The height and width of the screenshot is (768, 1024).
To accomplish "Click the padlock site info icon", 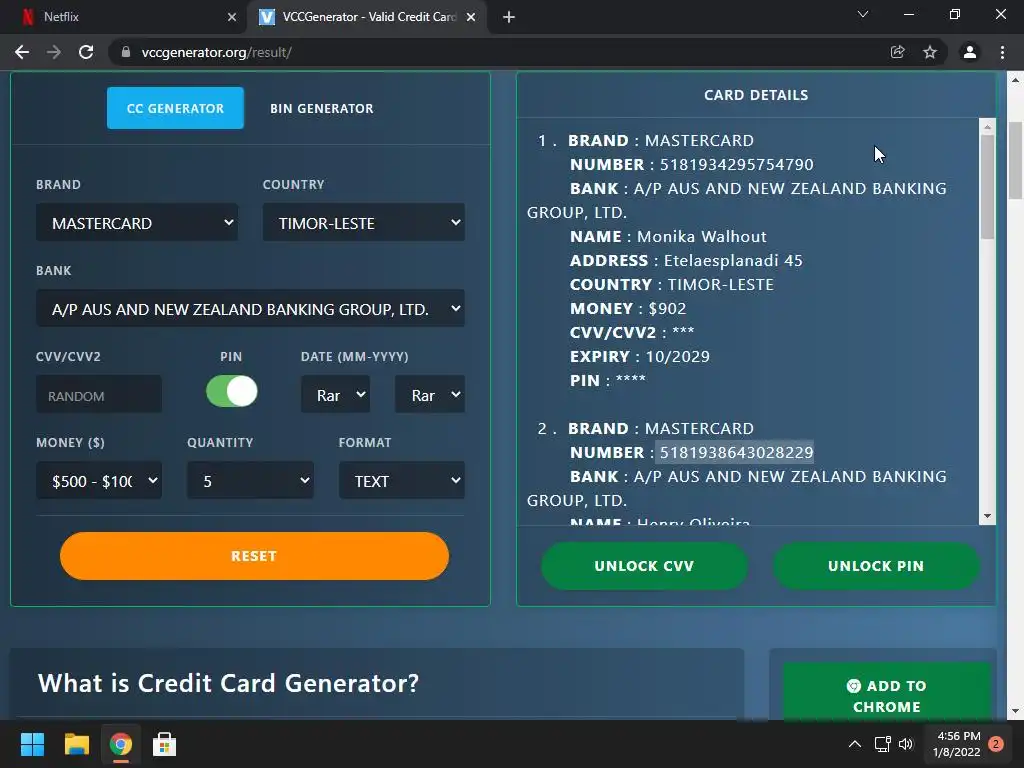I will point(126,52).
